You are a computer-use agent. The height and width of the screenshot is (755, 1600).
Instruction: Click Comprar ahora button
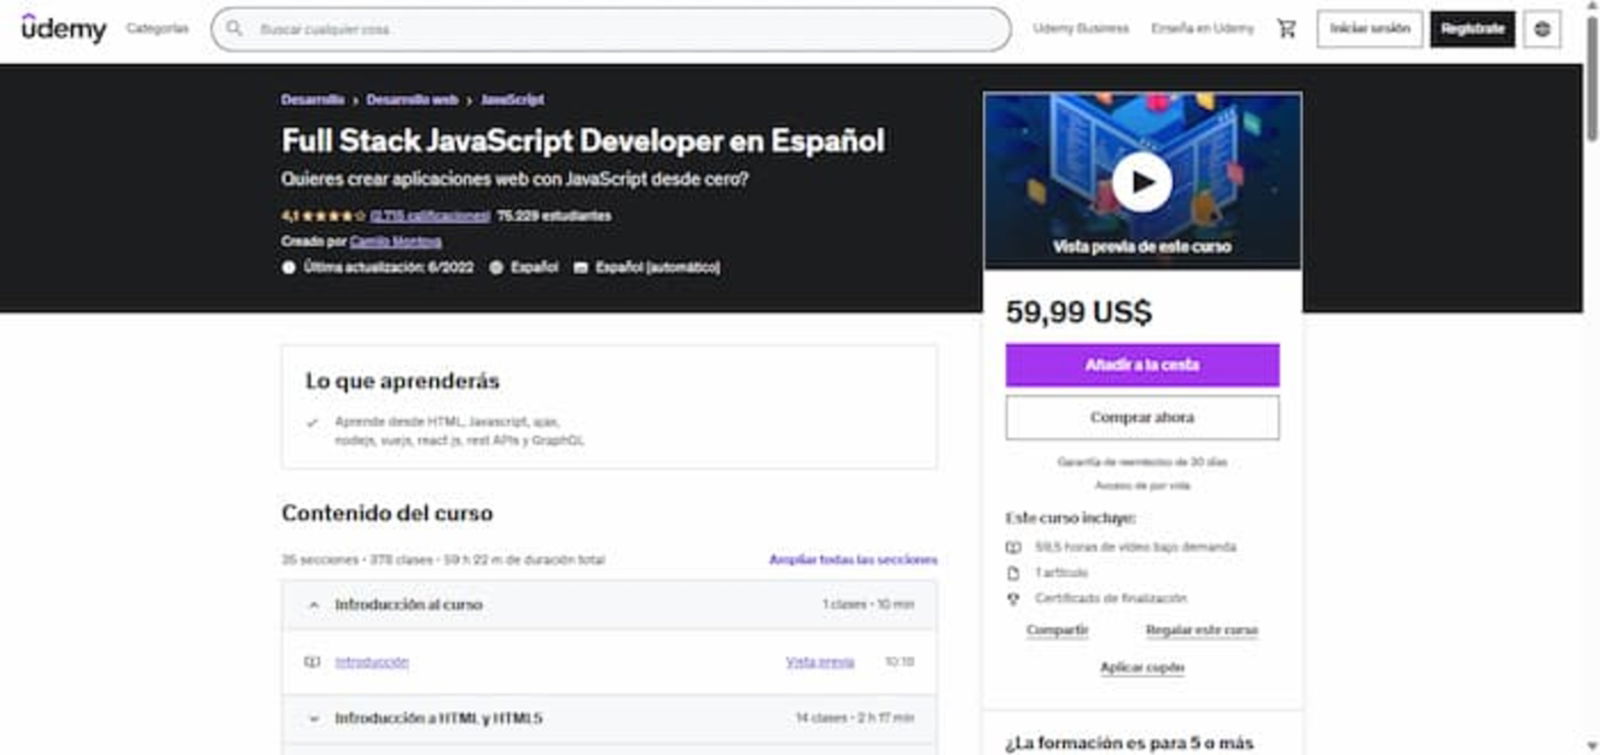coord(1142,417)
